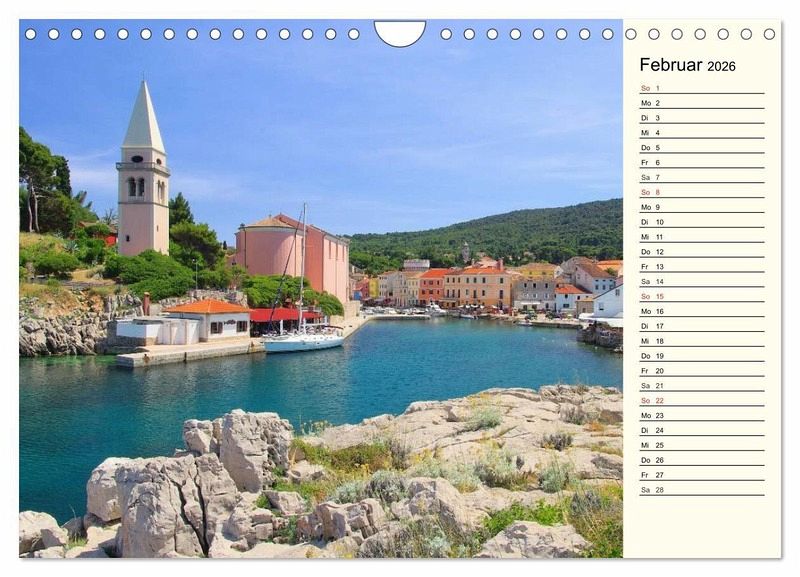Image resolution: width=800 pixels, height=577 pixels.
Task: Select the So 15 date row
Action: (702, 296)
